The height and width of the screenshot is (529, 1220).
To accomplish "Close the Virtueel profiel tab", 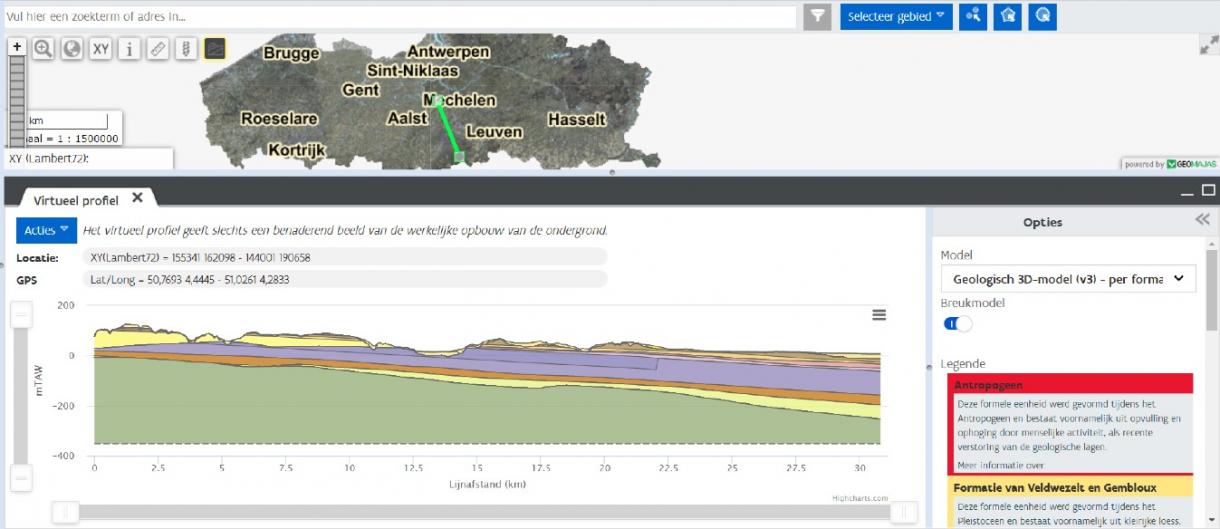I will [x=138, y=198].
